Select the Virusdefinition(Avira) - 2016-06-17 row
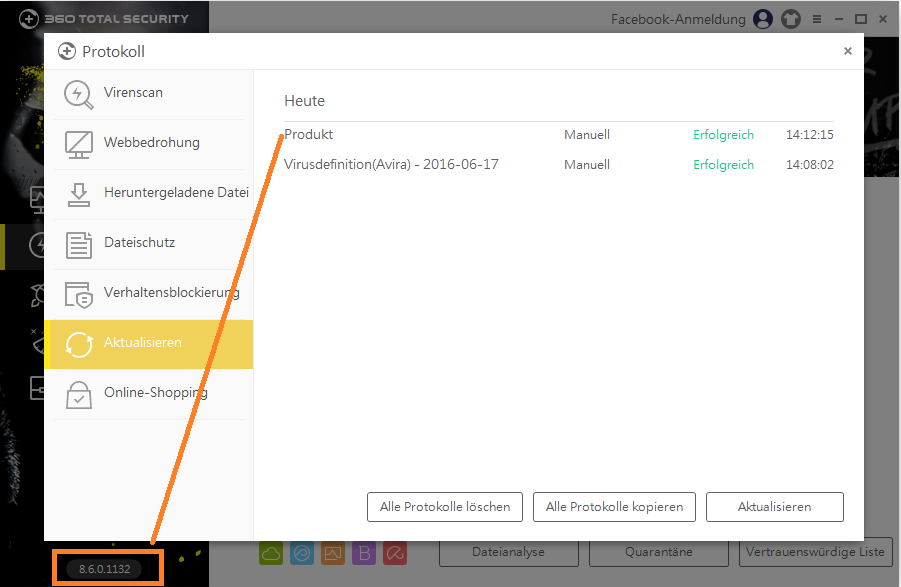901x587 pixels. coord(559,165)
